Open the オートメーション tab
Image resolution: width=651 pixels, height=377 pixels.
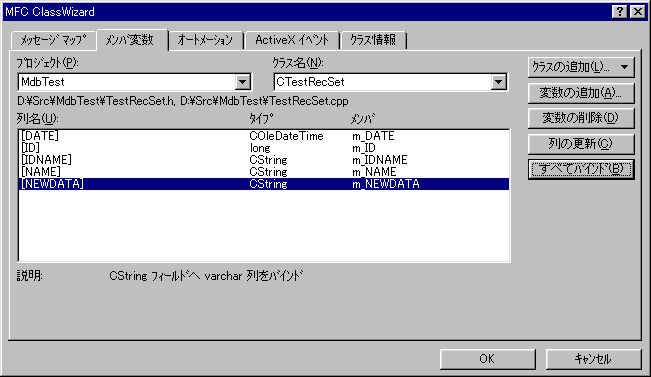click(x=206, y=40)
